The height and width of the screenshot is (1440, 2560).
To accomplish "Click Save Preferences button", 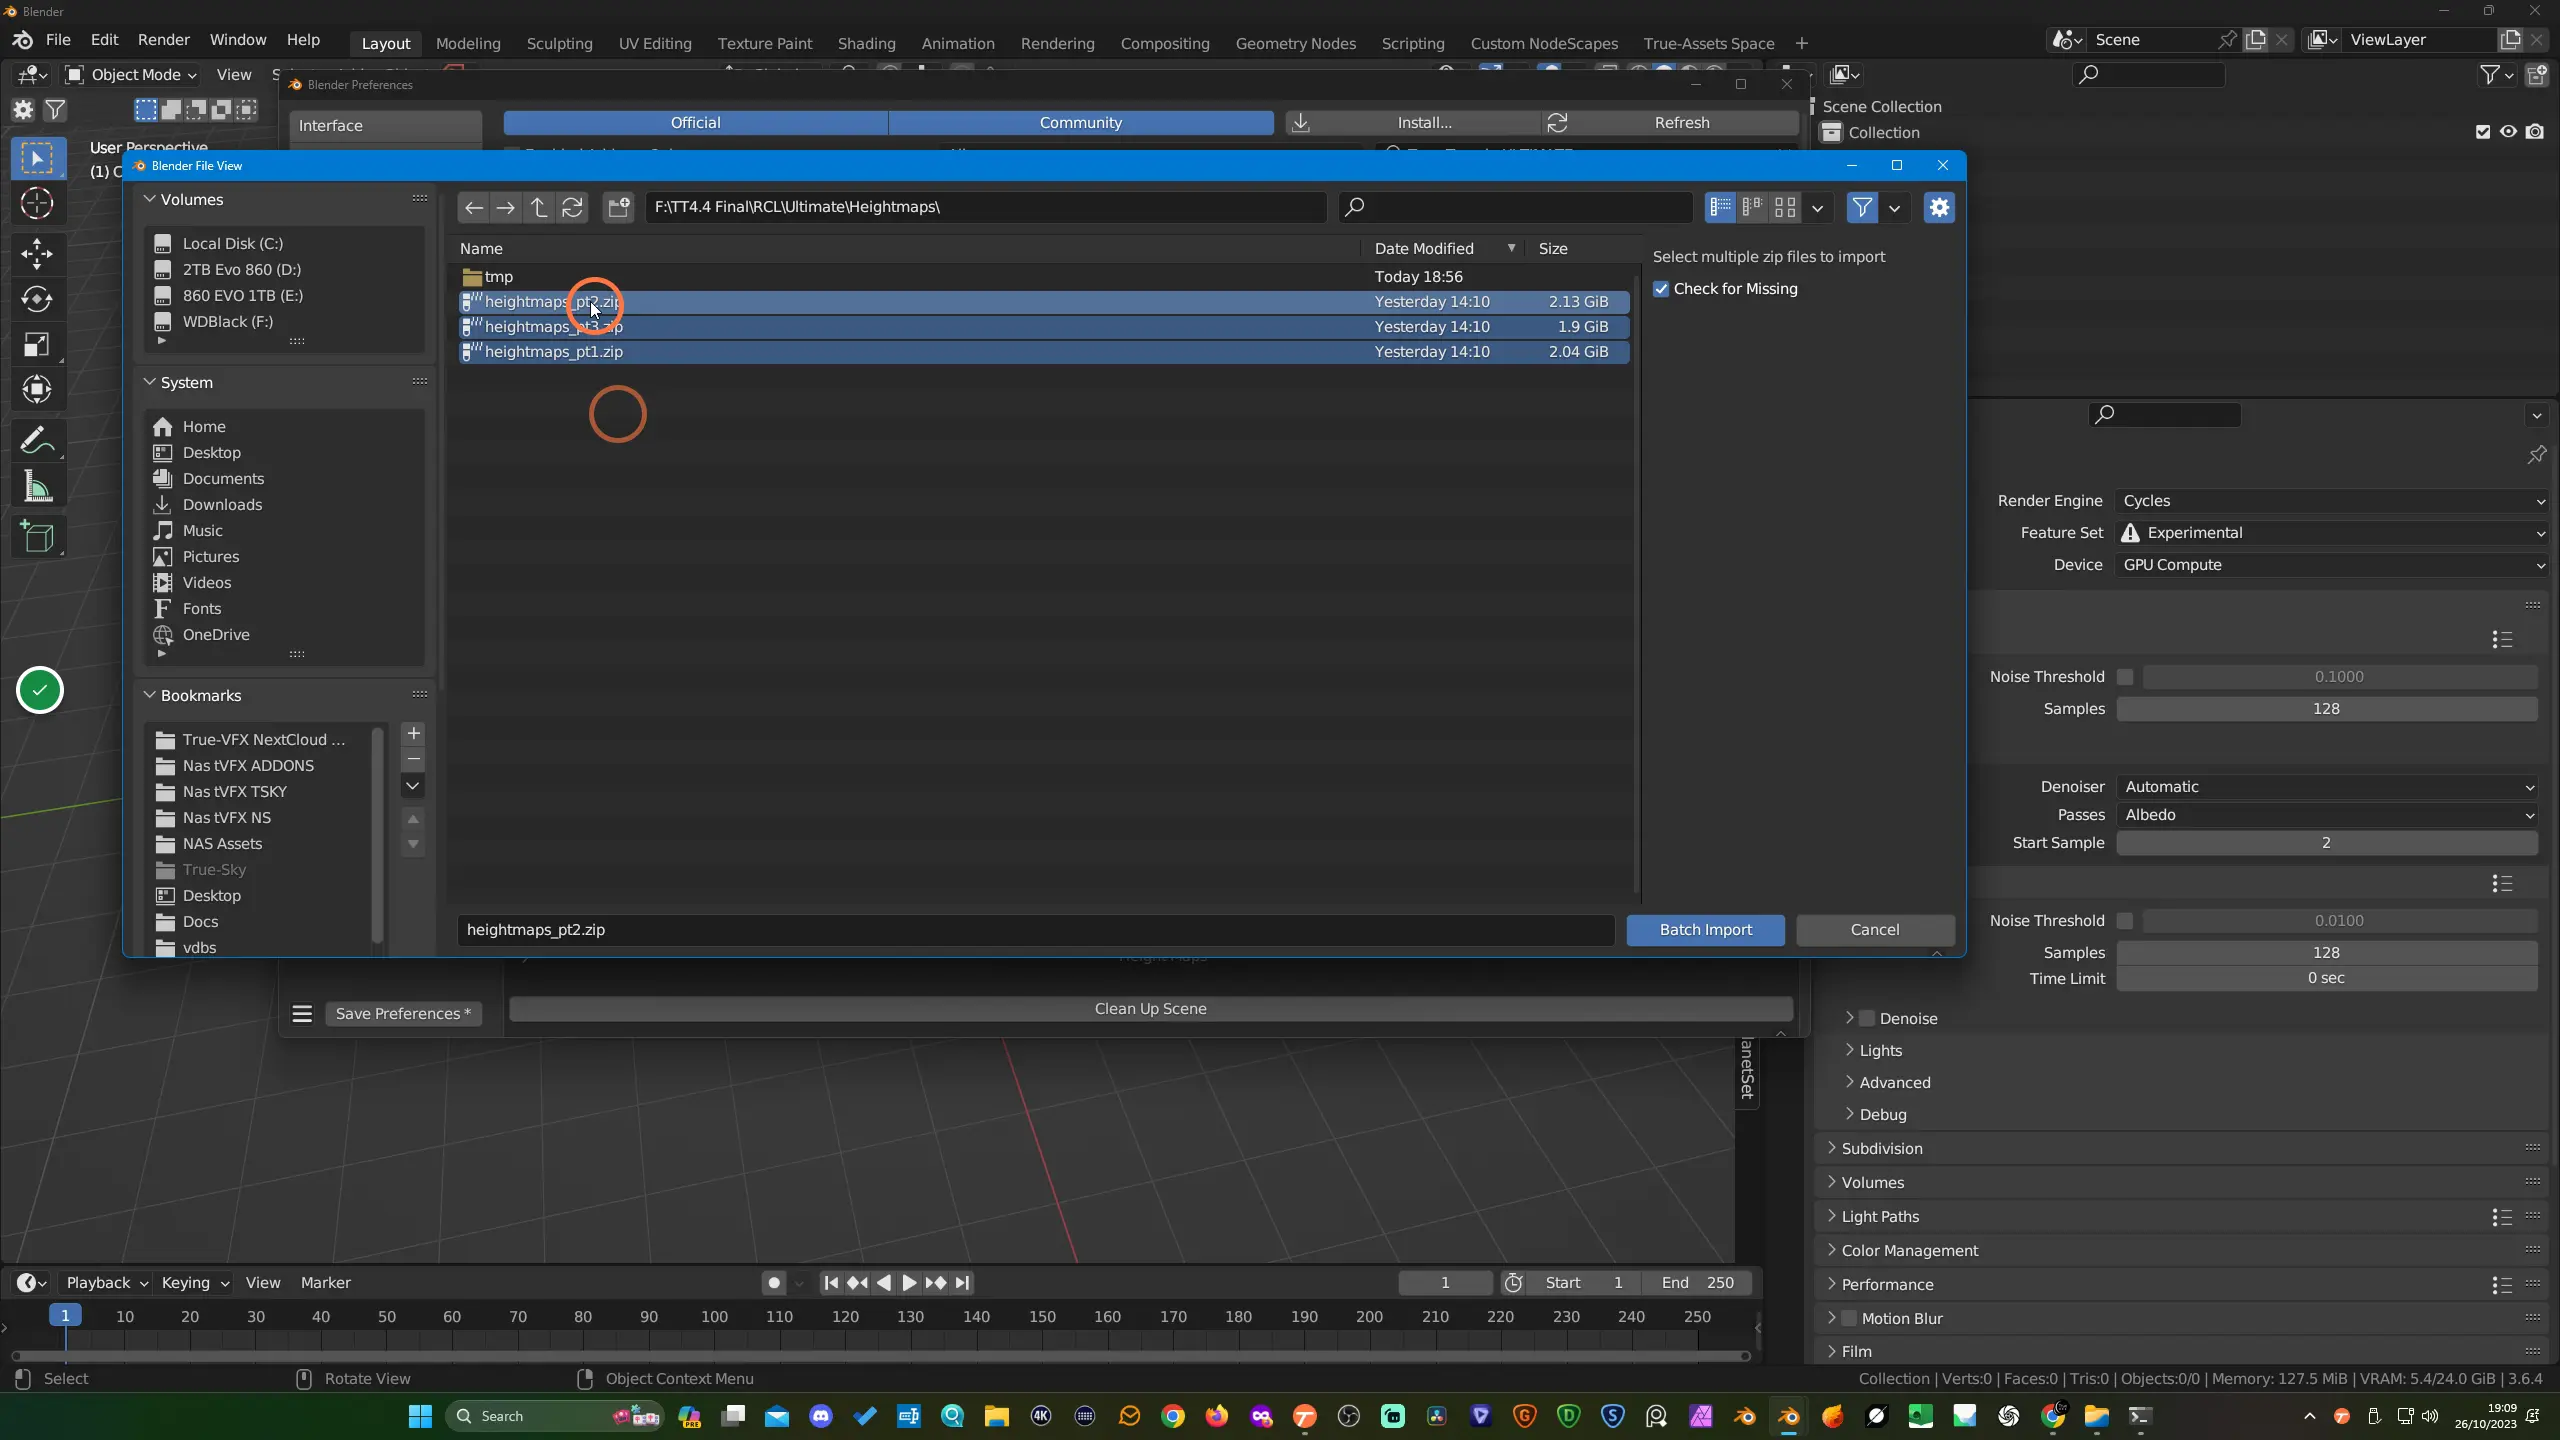I will point(403,1014).
